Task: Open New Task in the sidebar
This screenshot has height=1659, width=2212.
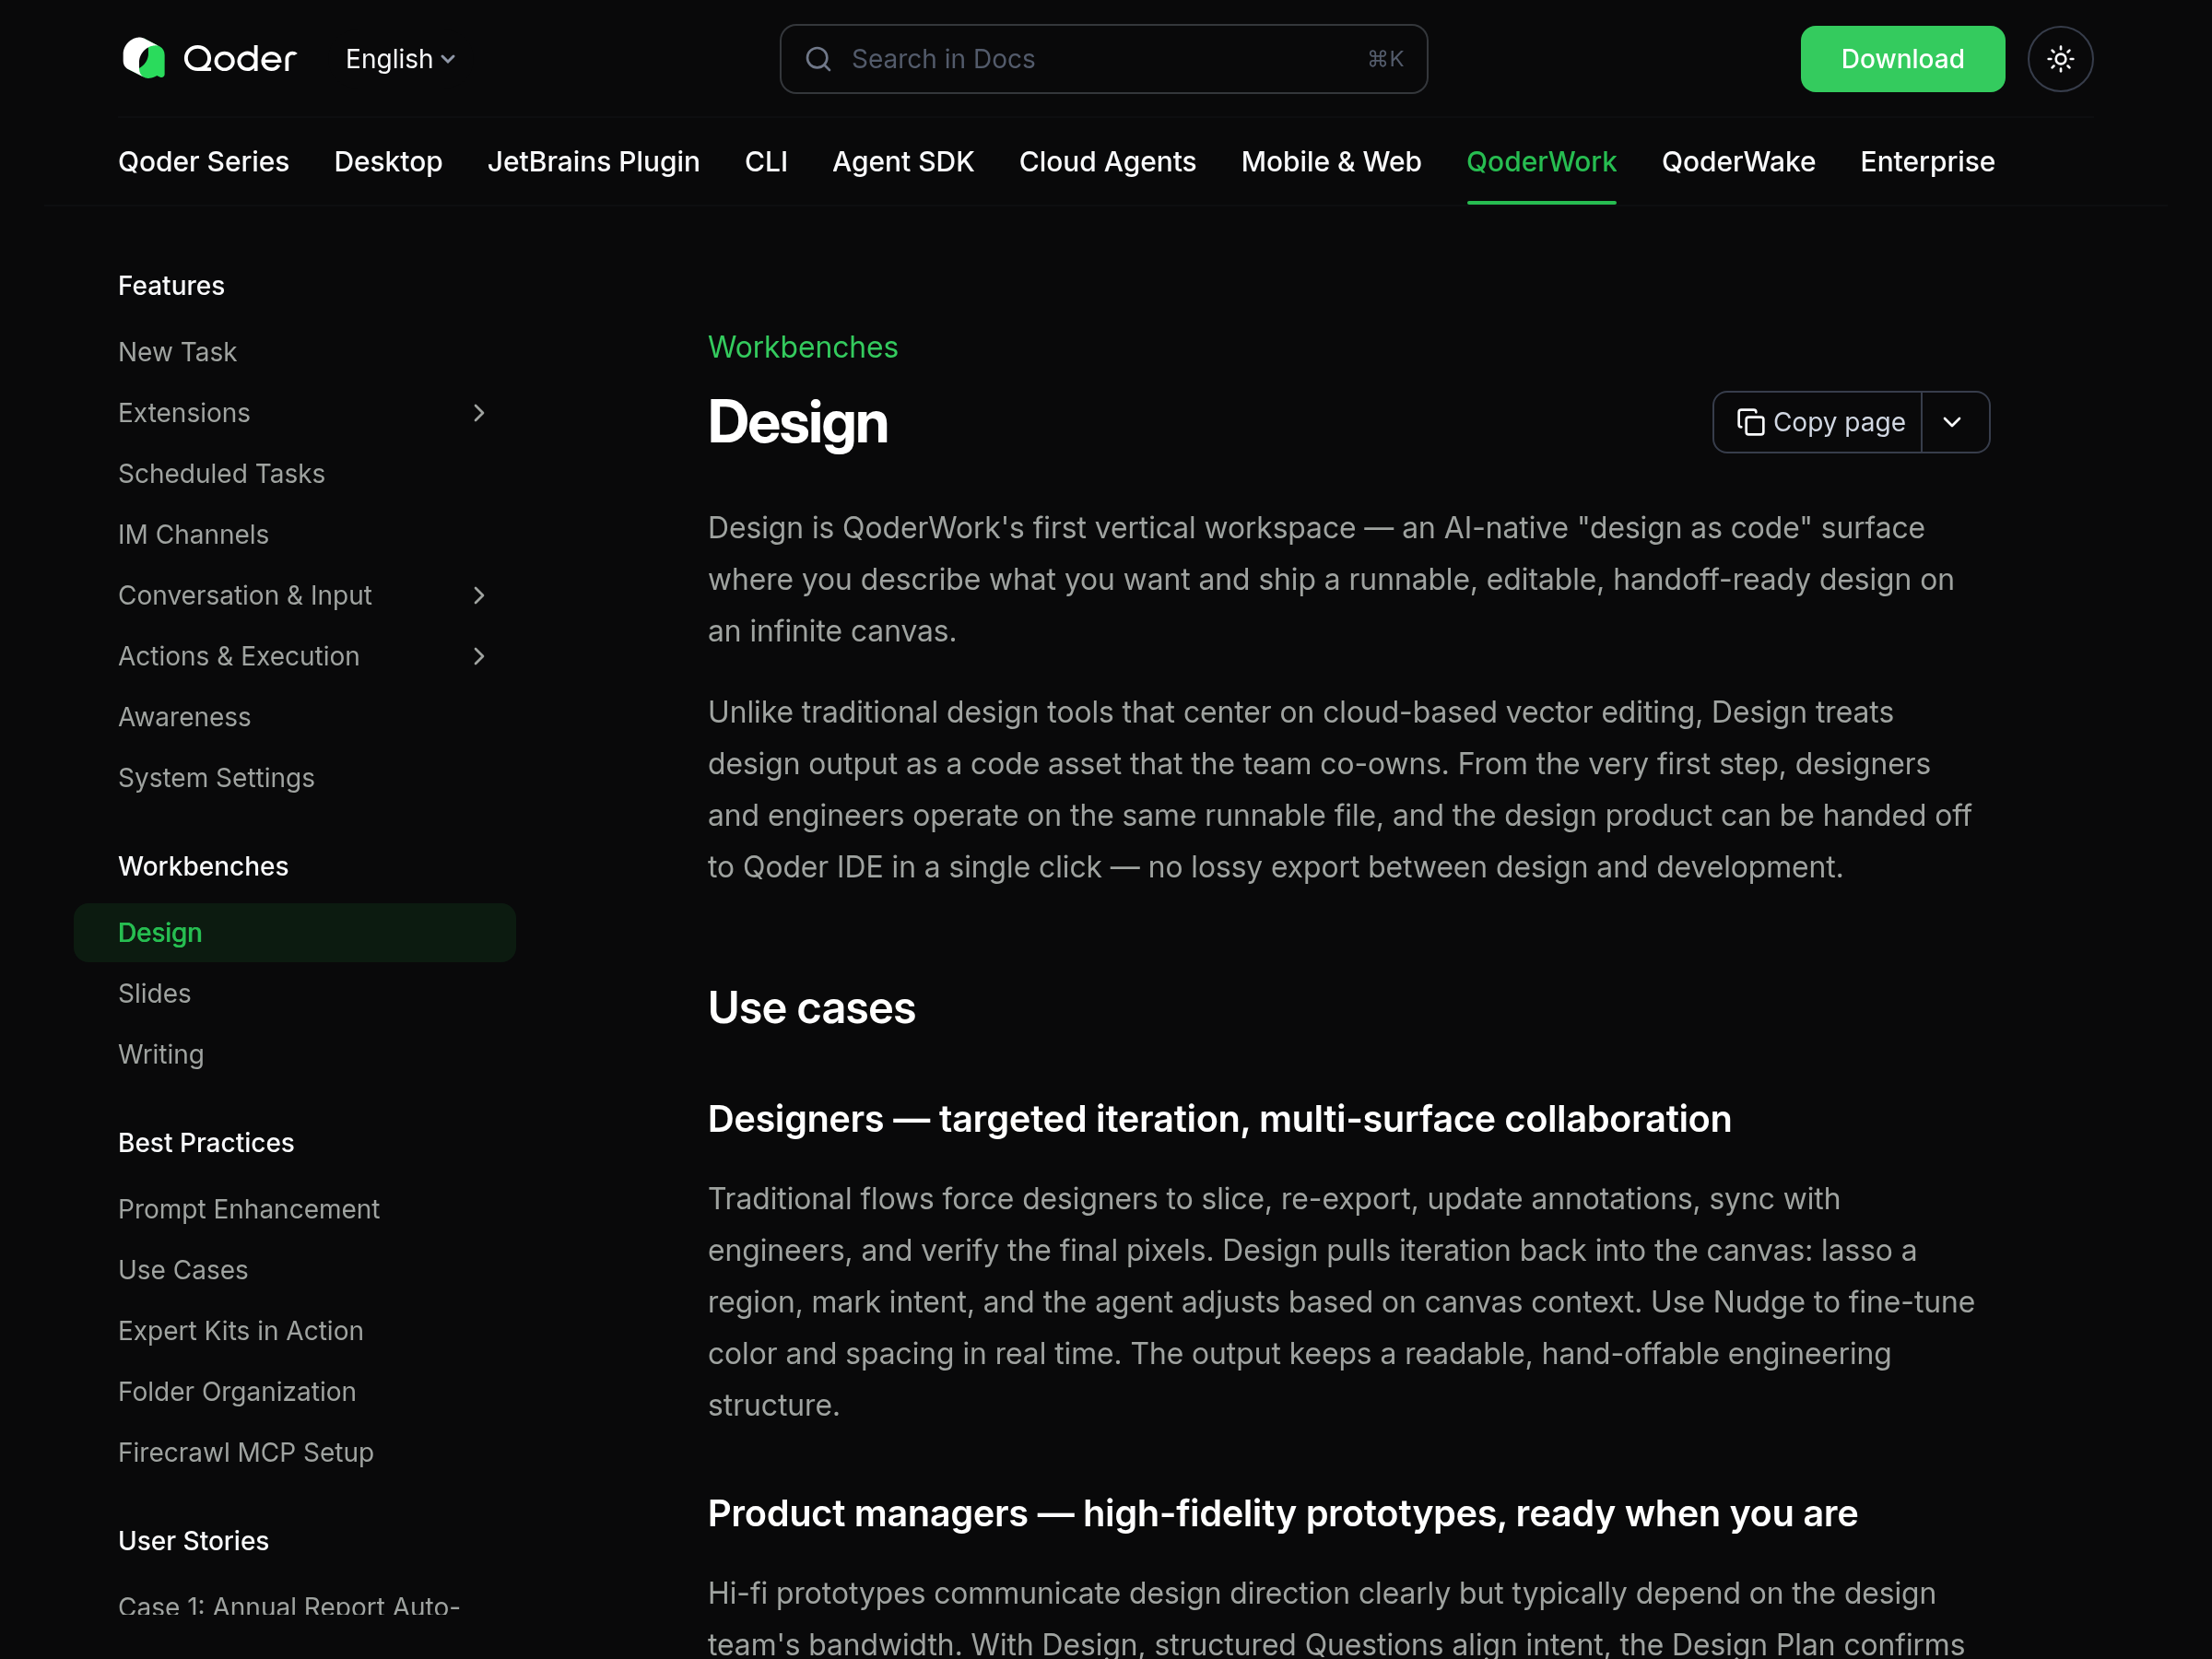Action: click(177, 352)
